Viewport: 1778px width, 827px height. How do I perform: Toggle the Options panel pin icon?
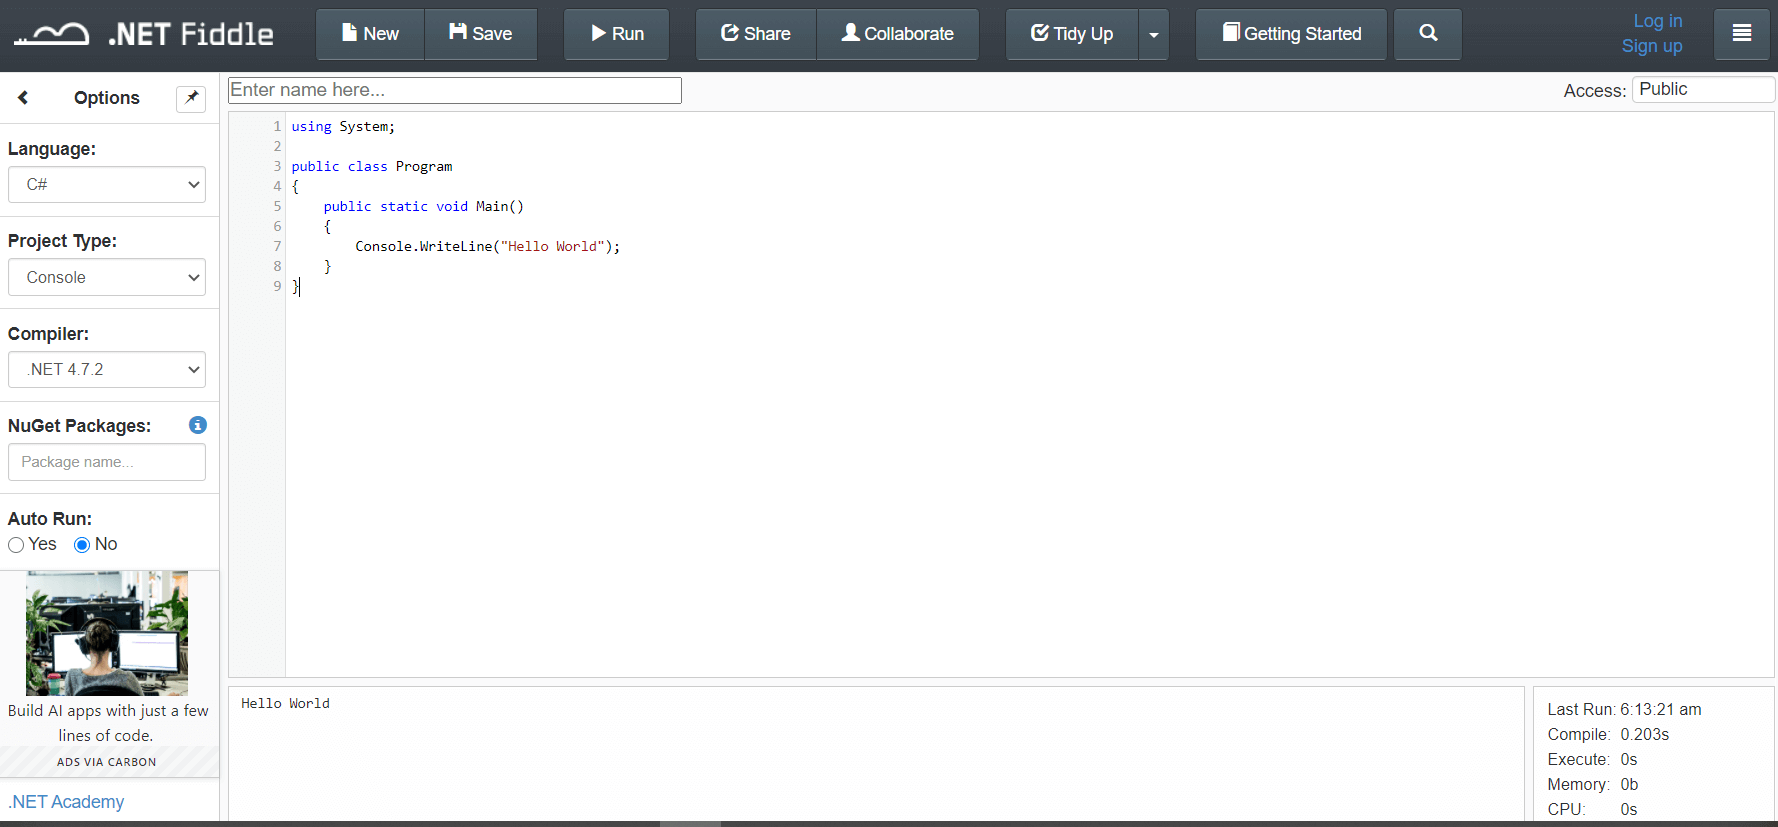(191, 98)
